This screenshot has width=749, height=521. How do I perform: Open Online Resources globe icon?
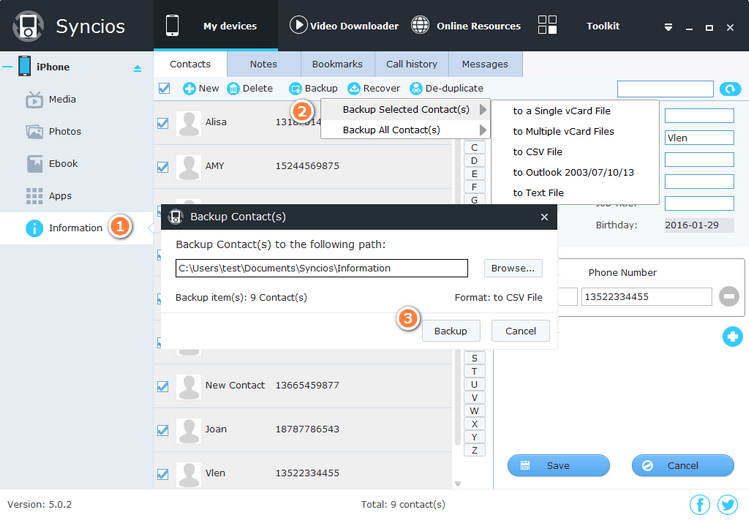click(x=420, y=25)
